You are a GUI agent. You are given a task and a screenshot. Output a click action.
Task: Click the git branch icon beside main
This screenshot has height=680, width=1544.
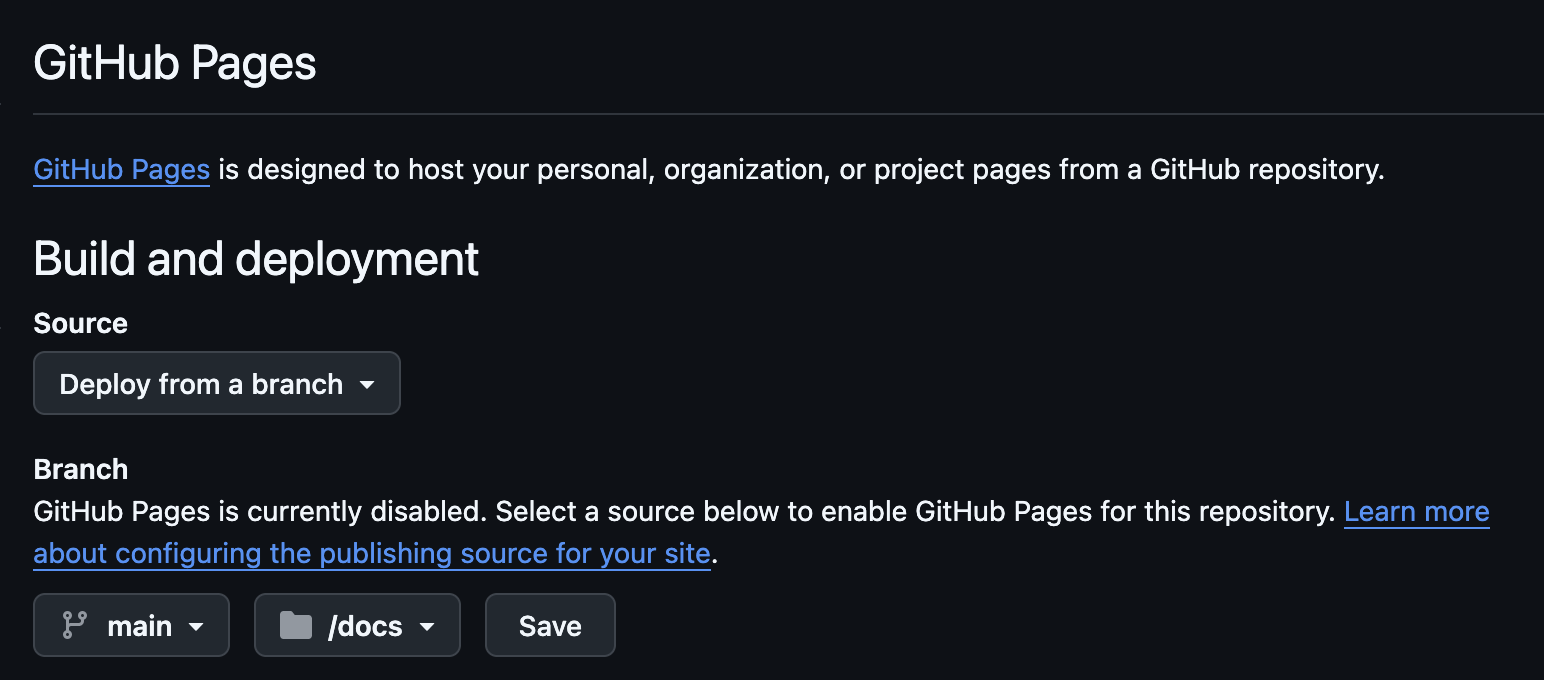click(74, 626)
